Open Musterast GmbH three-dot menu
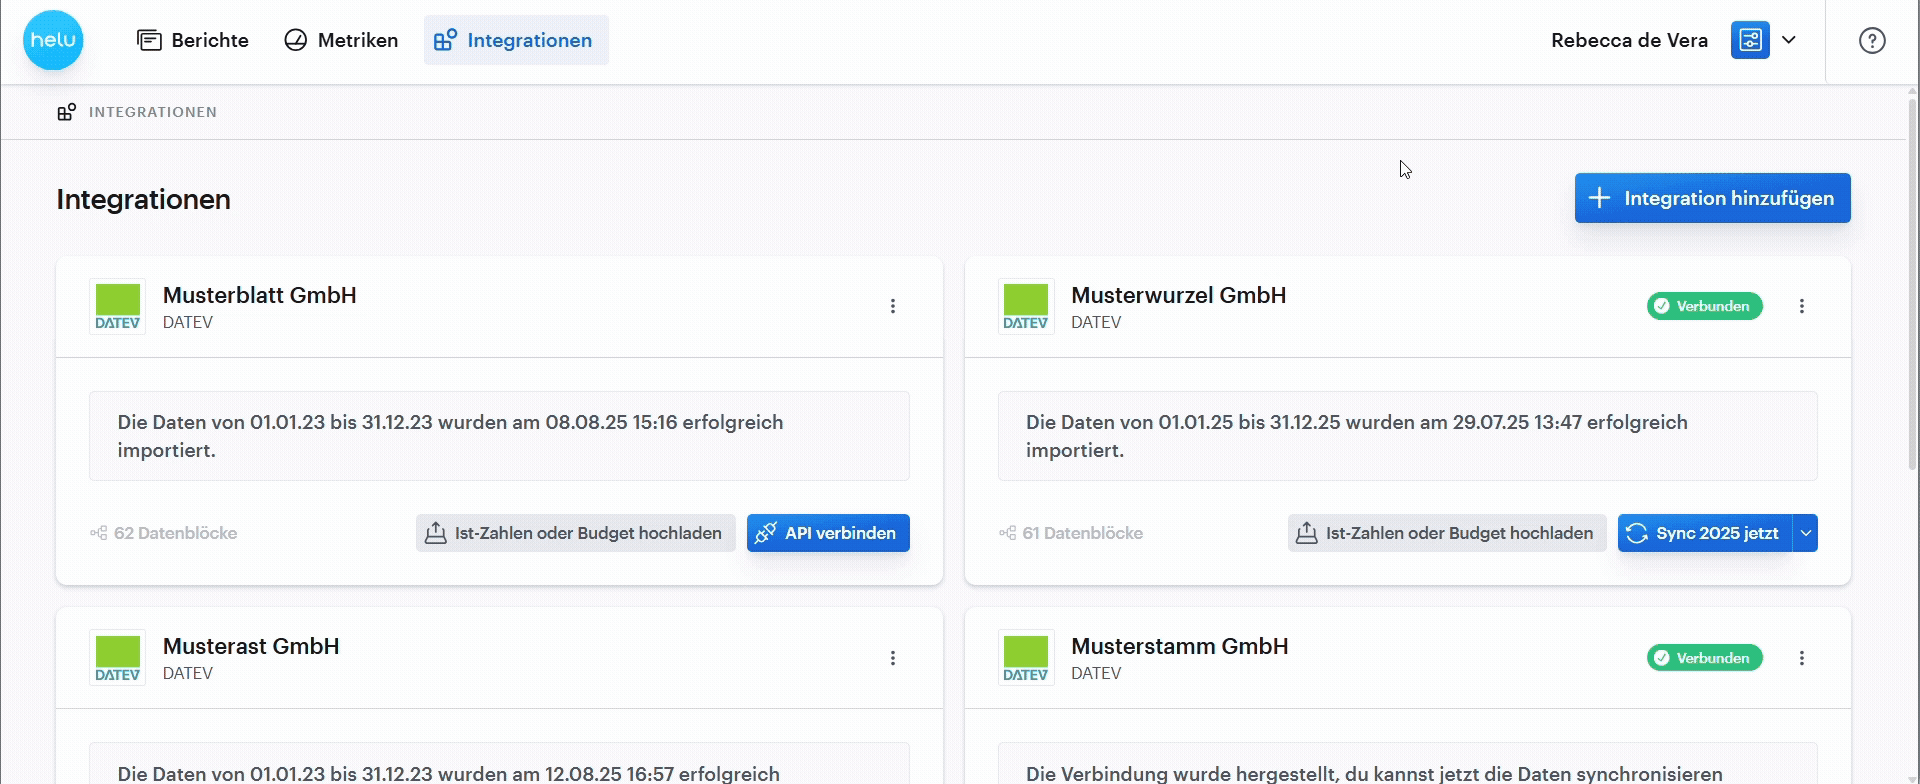1920x784 pixels. tap(893, 658)
